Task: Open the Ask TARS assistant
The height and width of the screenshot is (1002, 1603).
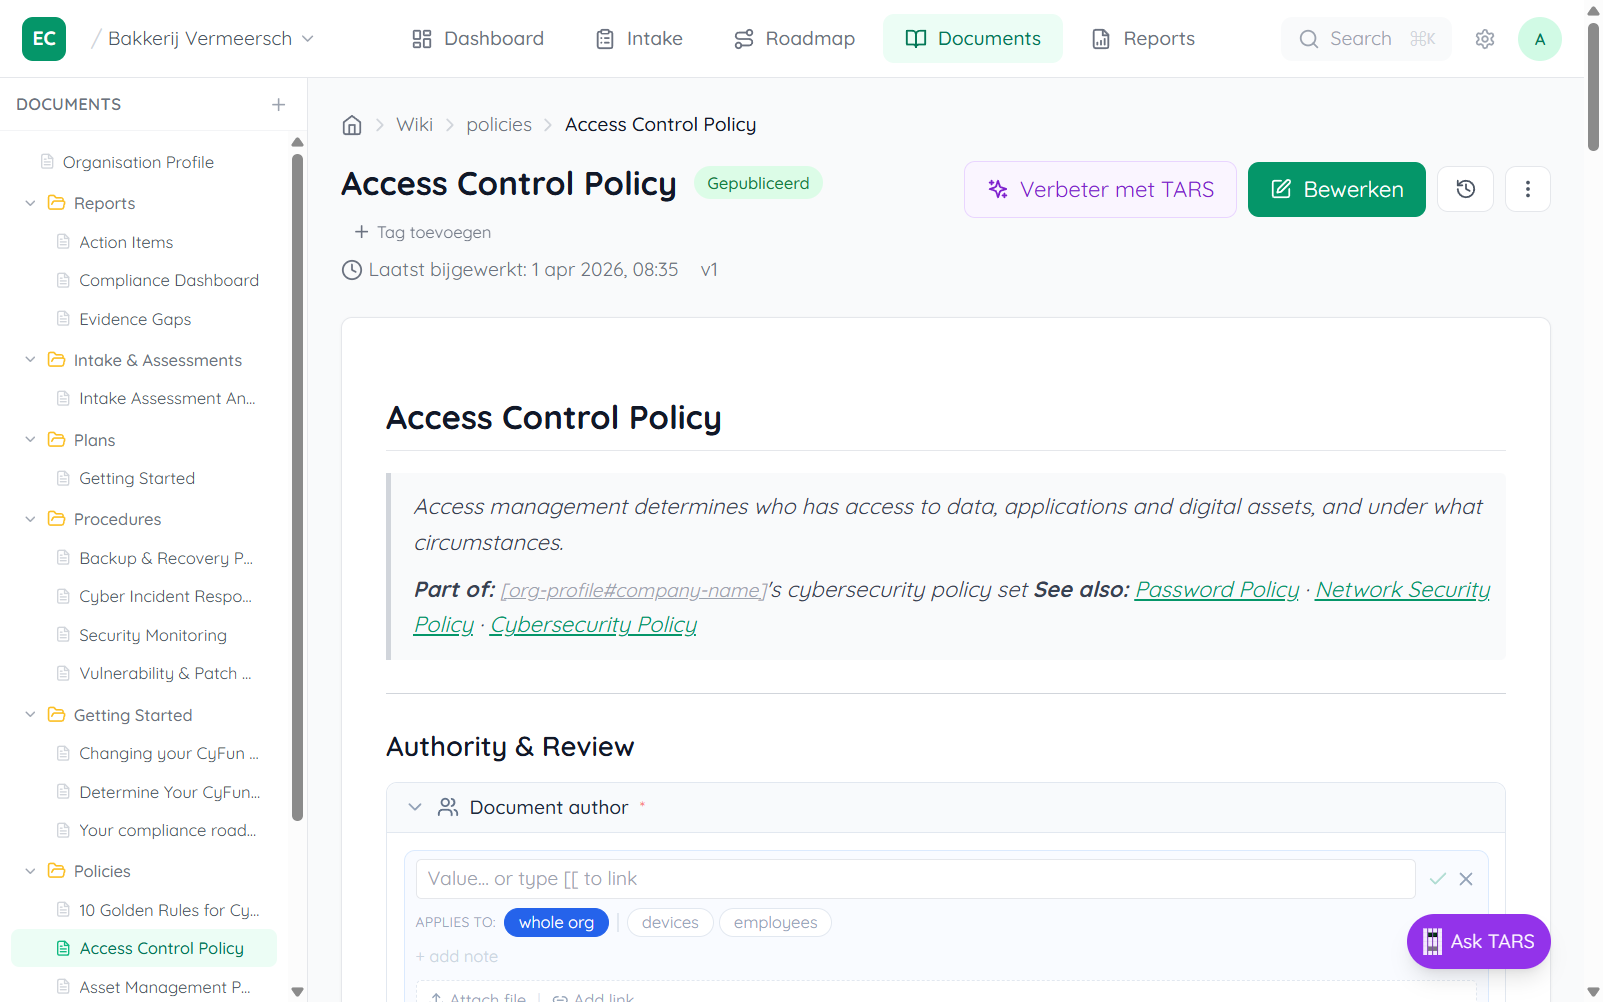Action: coord(1477,941)
